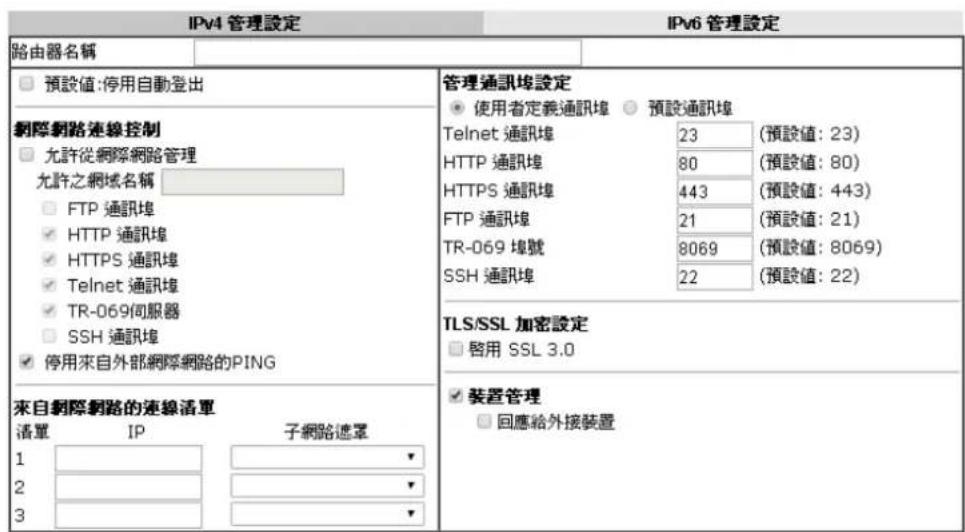Viewport: 965px width, 532px height.
Task: Click the TLS/SSL 加密設定 heading
Action: point(515,324)
